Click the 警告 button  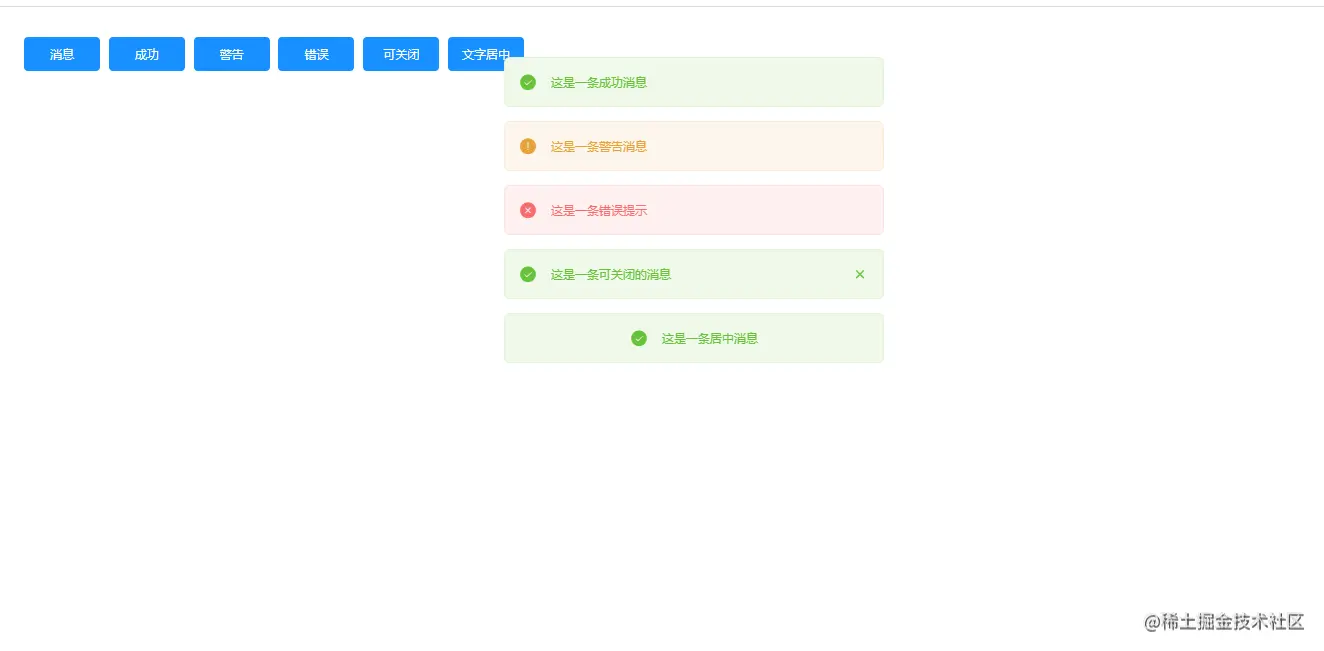pos(232,54)
